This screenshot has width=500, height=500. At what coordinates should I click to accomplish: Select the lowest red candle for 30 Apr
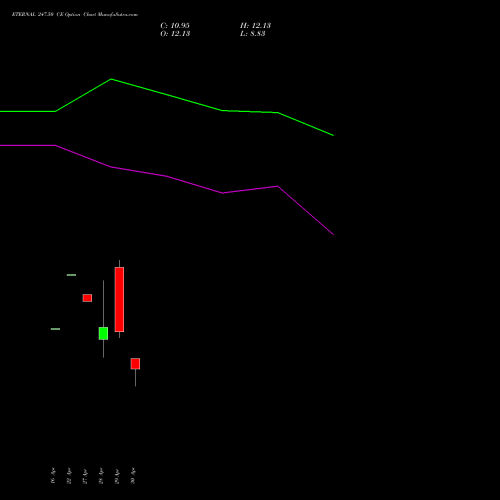pos(135,364)
